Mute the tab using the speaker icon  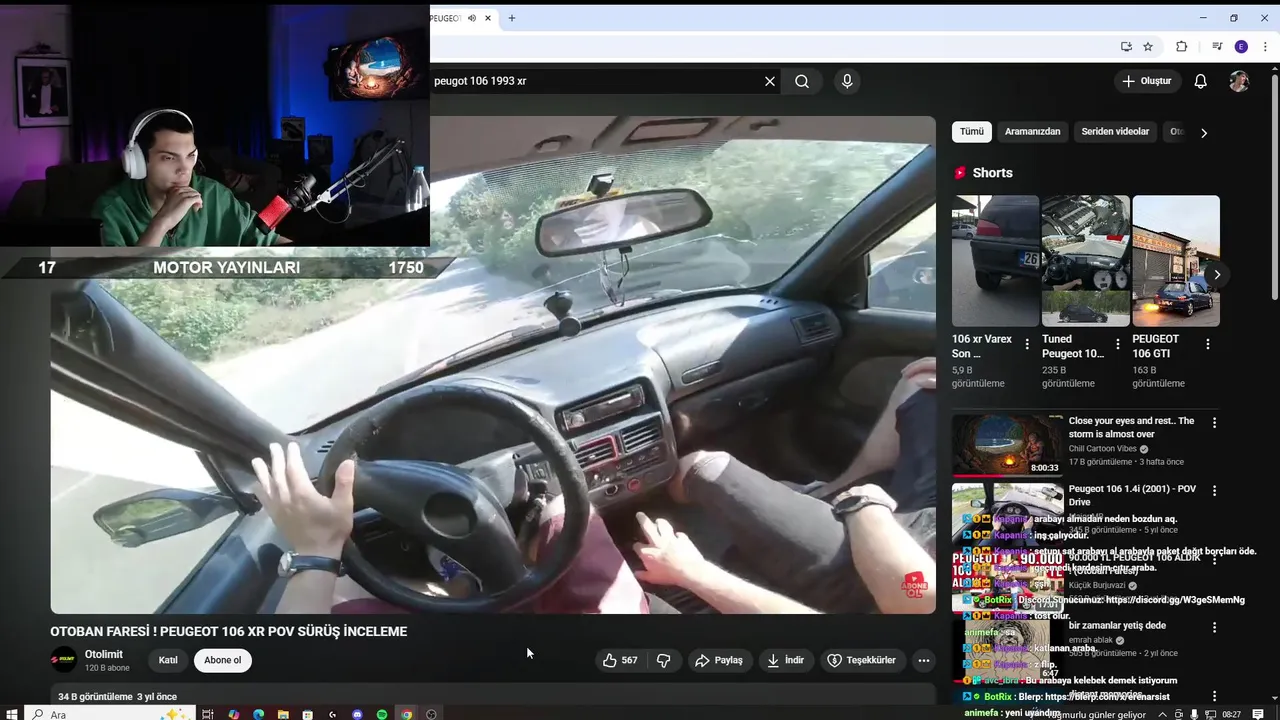(471, 18)
